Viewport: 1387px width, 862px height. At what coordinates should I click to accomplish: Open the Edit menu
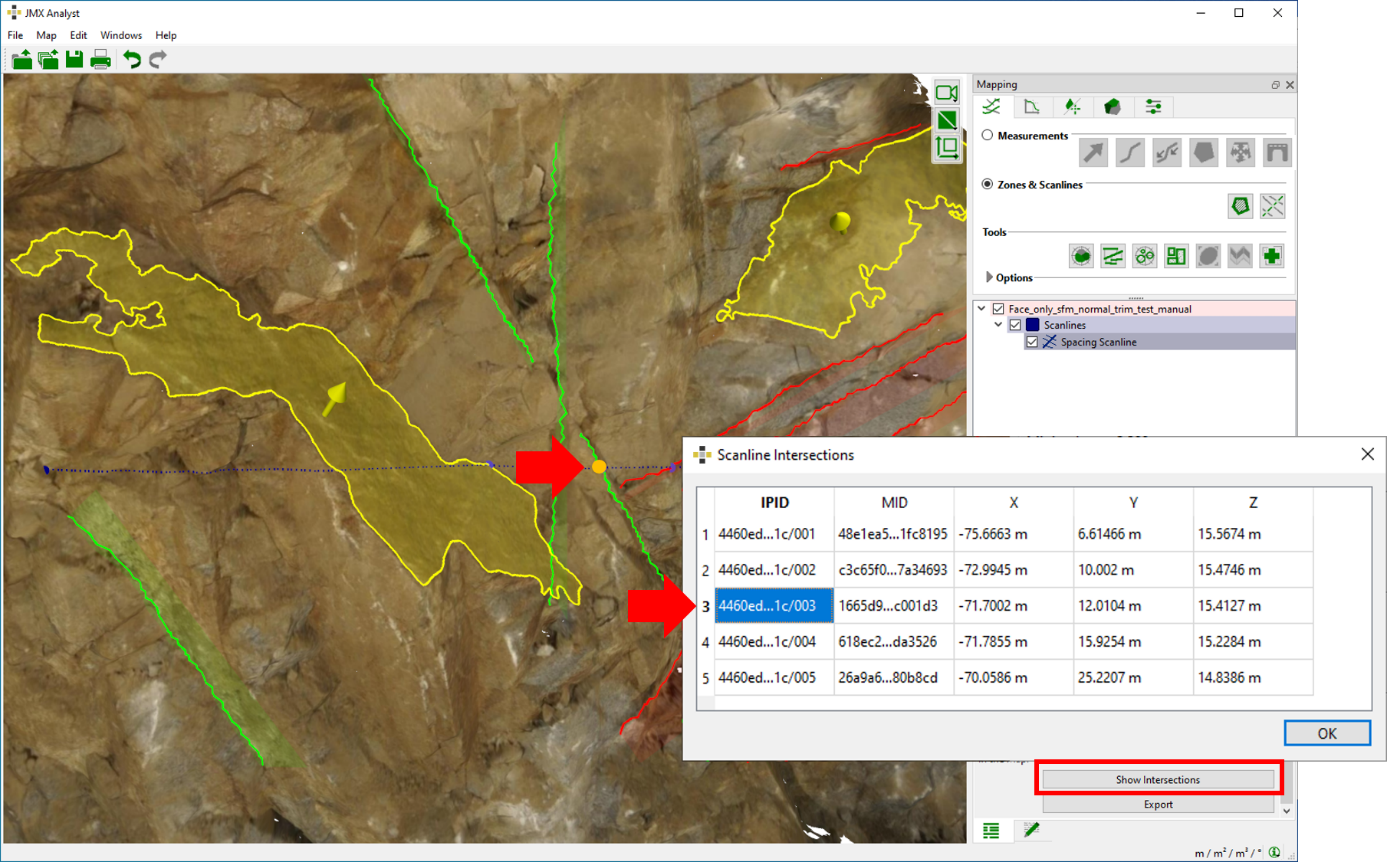pos(79,35)
